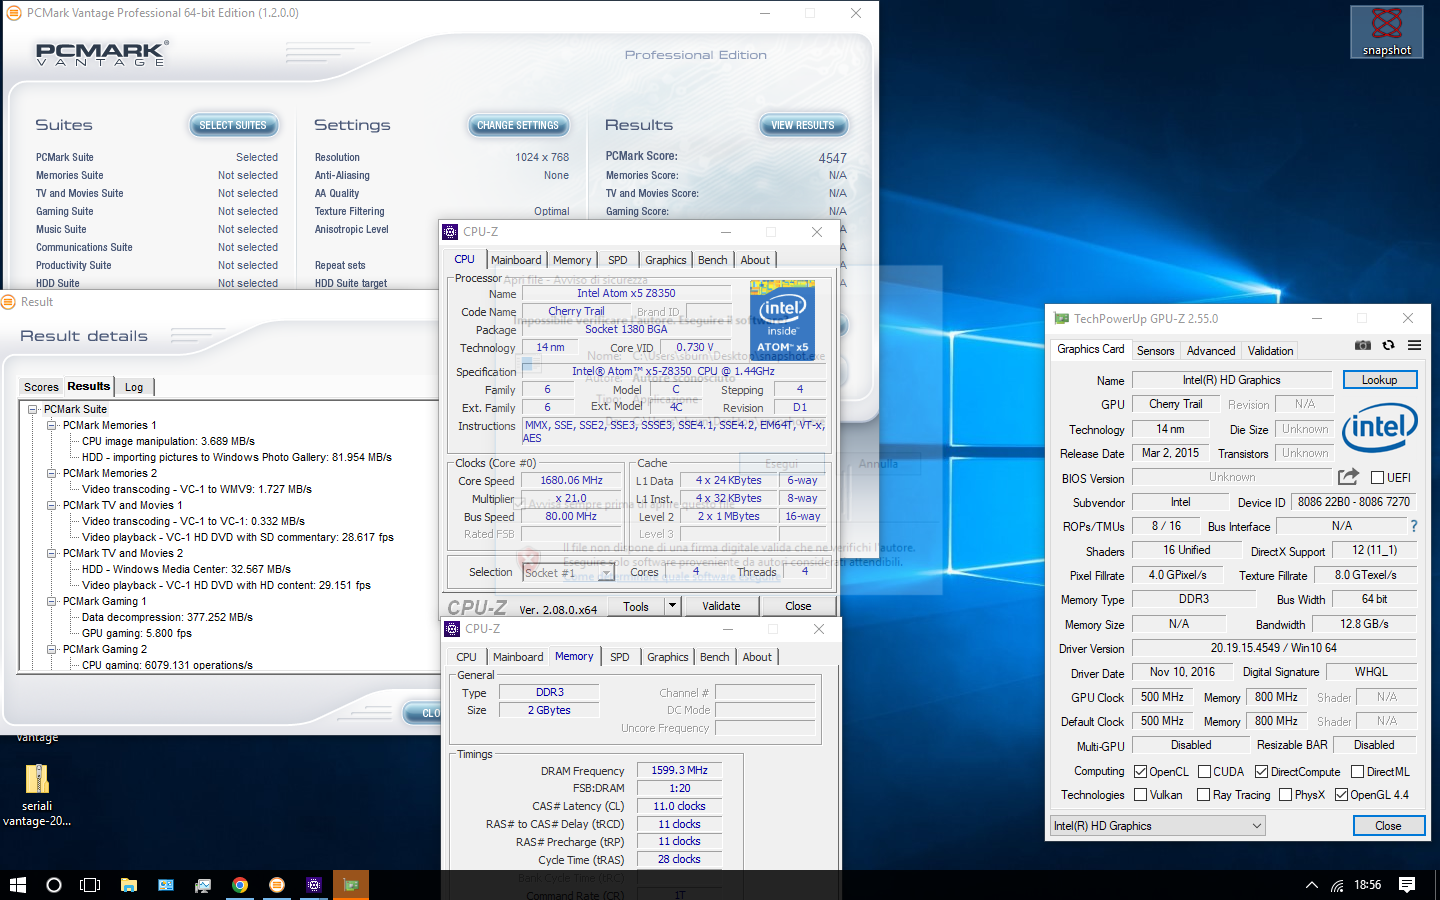Viewport: 1440px width, 900px height.
Task: Open the CPU-Z Tools dropdown arrow
Action: click(x=672, y=606)
